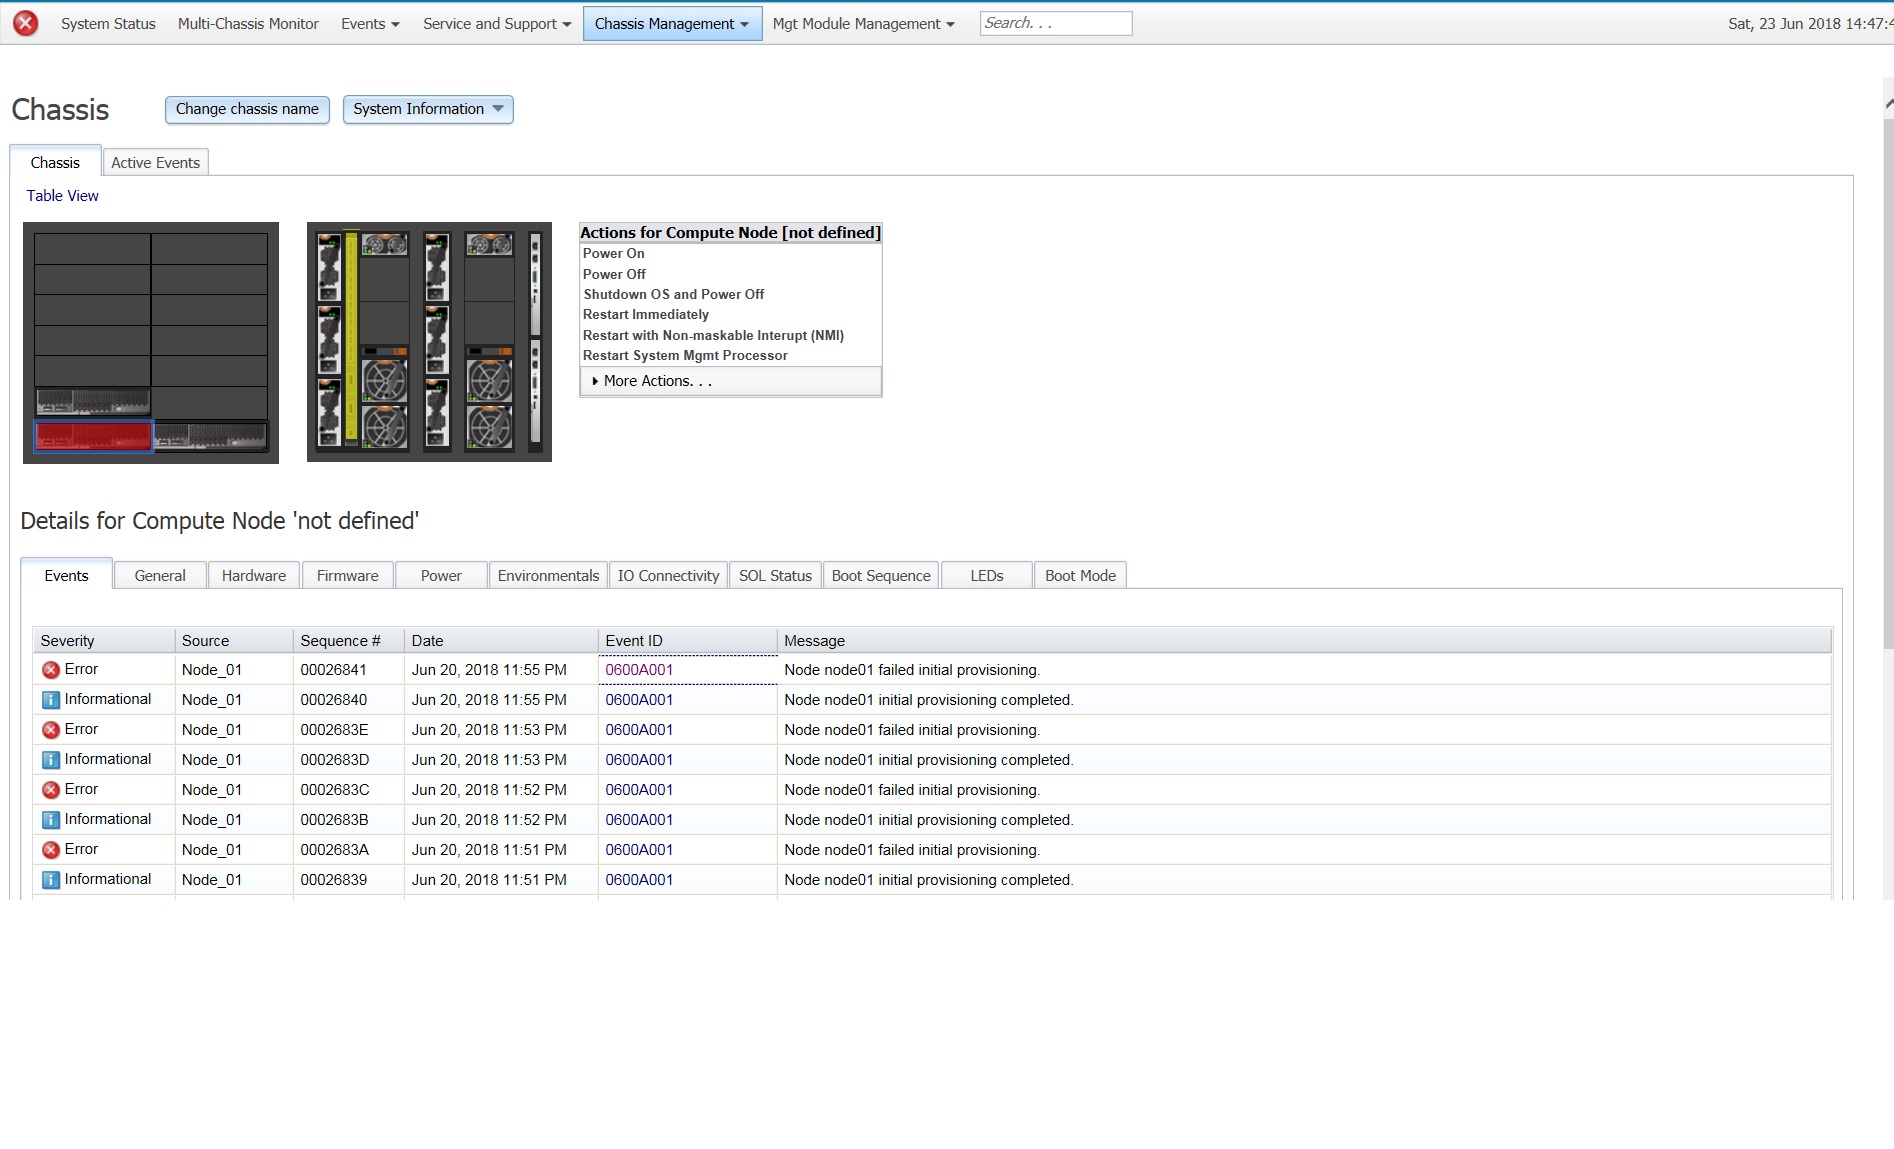Open the LEDs tab
This screenshot has width=1894, height=1149.
(x=987, y=575)
